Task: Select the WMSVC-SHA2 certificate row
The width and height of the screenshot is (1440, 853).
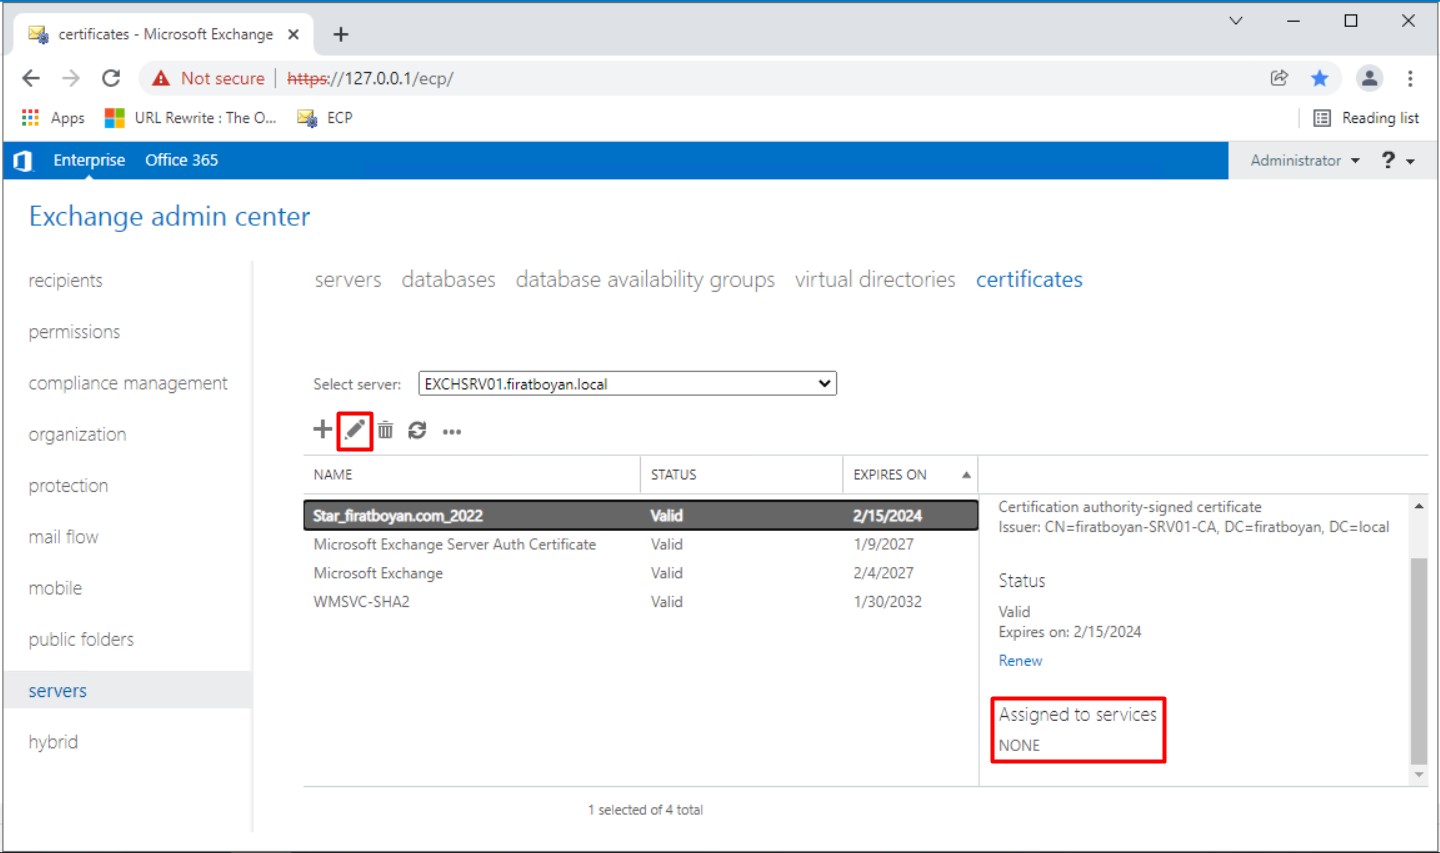Action: 641,602
